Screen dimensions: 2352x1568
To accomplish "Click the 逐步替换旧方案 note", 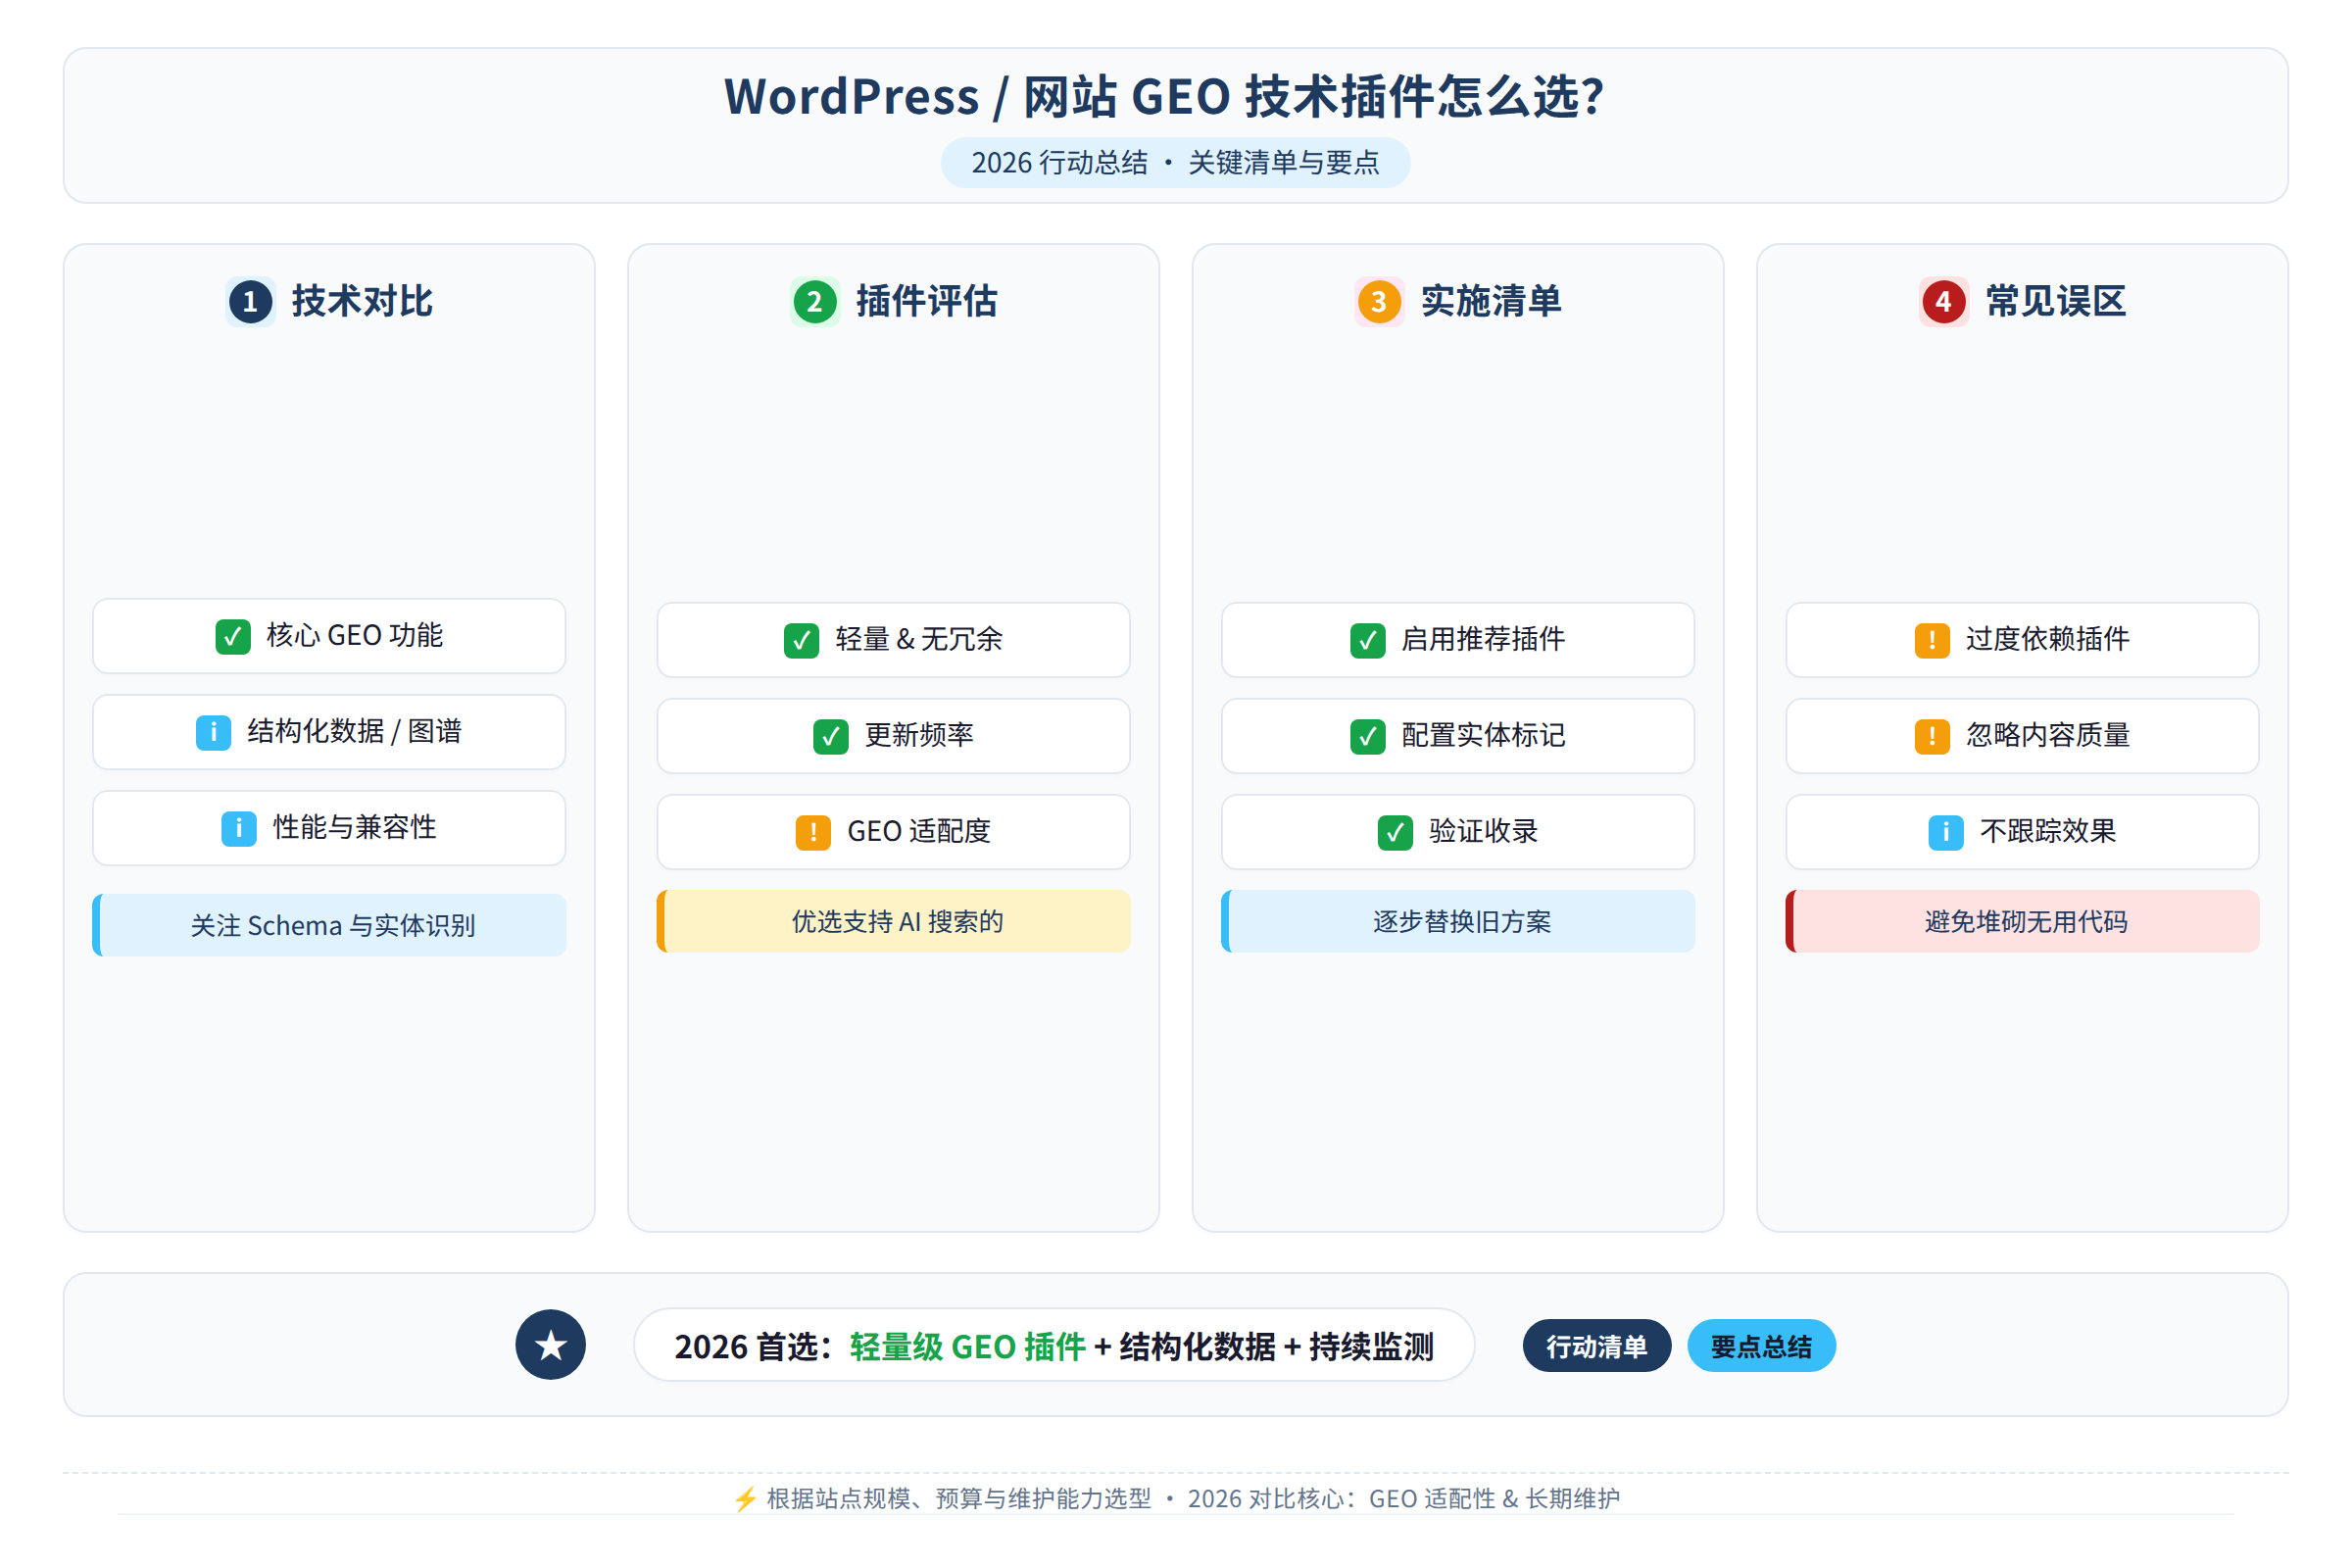I will click(1458, 921).
